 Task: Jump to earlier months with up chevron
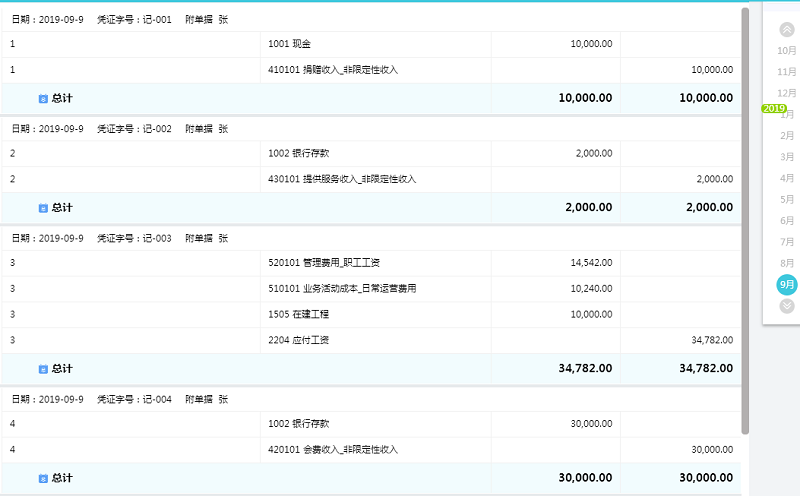[x=787, y=30]
